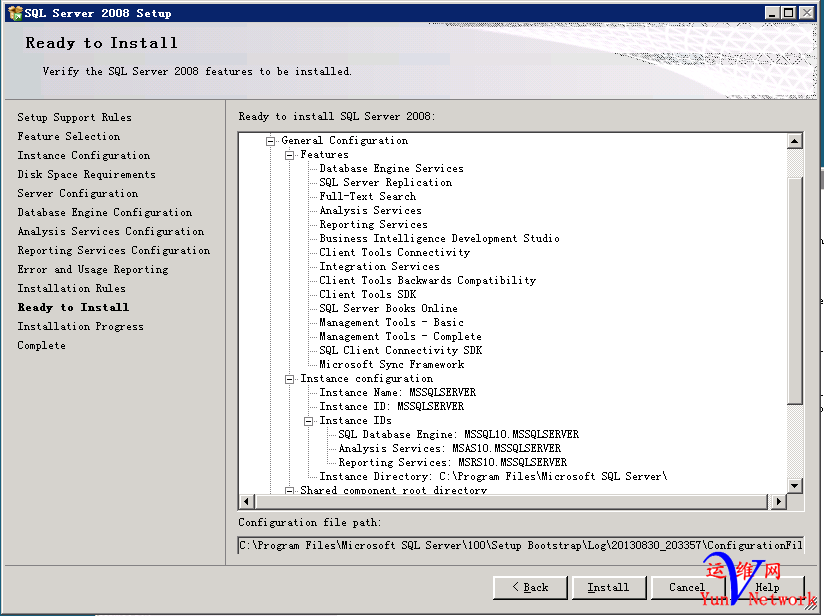Select the Complete step in sidebar
The width and height of the screenshot is (824, 616).
click(x=42, y=345)
